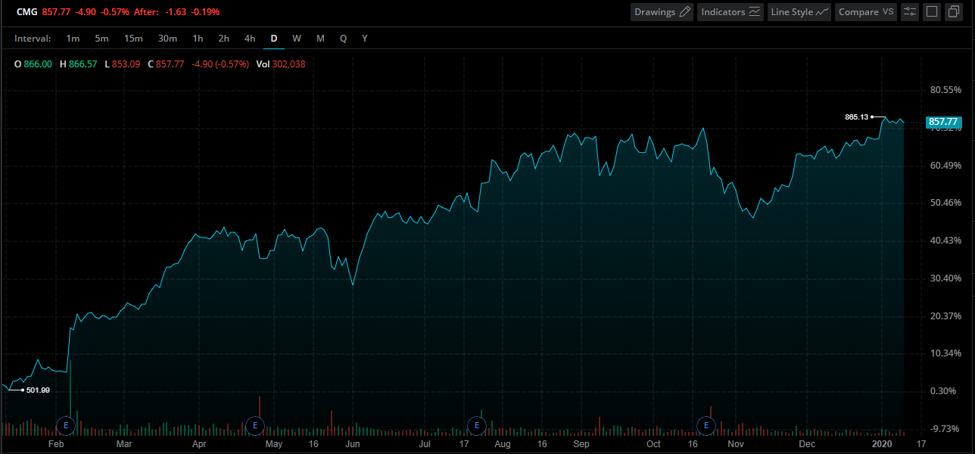Click the Oct date label

(x=653, y=444)
